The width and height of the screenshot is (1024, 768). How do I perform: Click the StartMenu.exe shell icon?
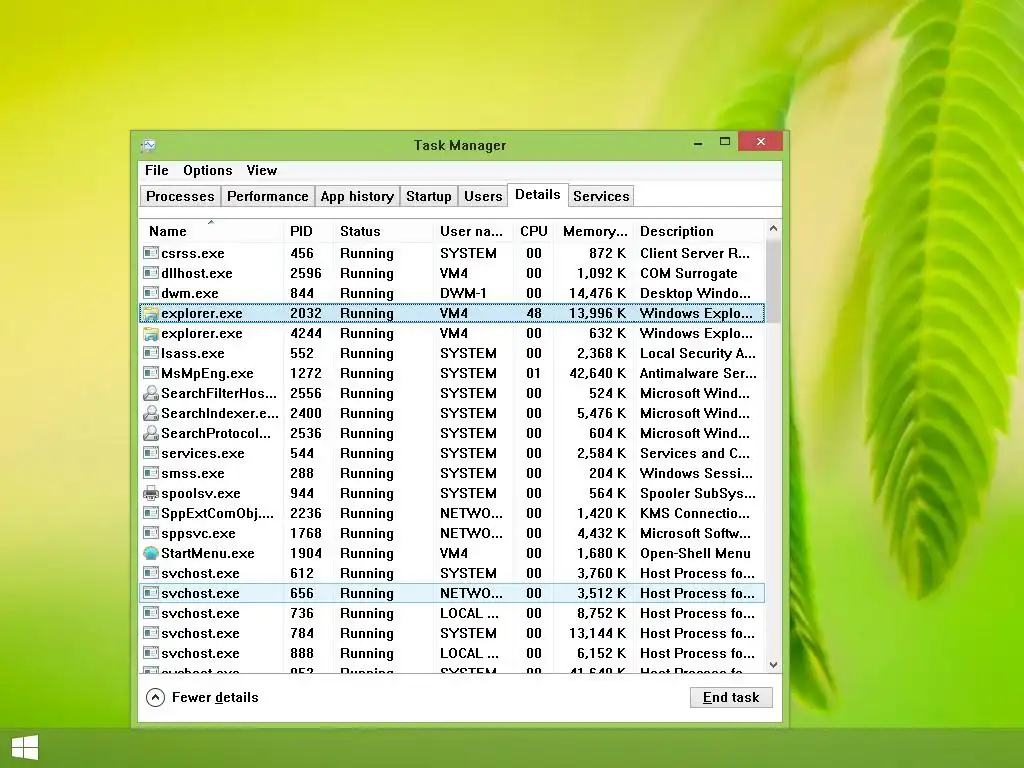[x=151, y=553]
